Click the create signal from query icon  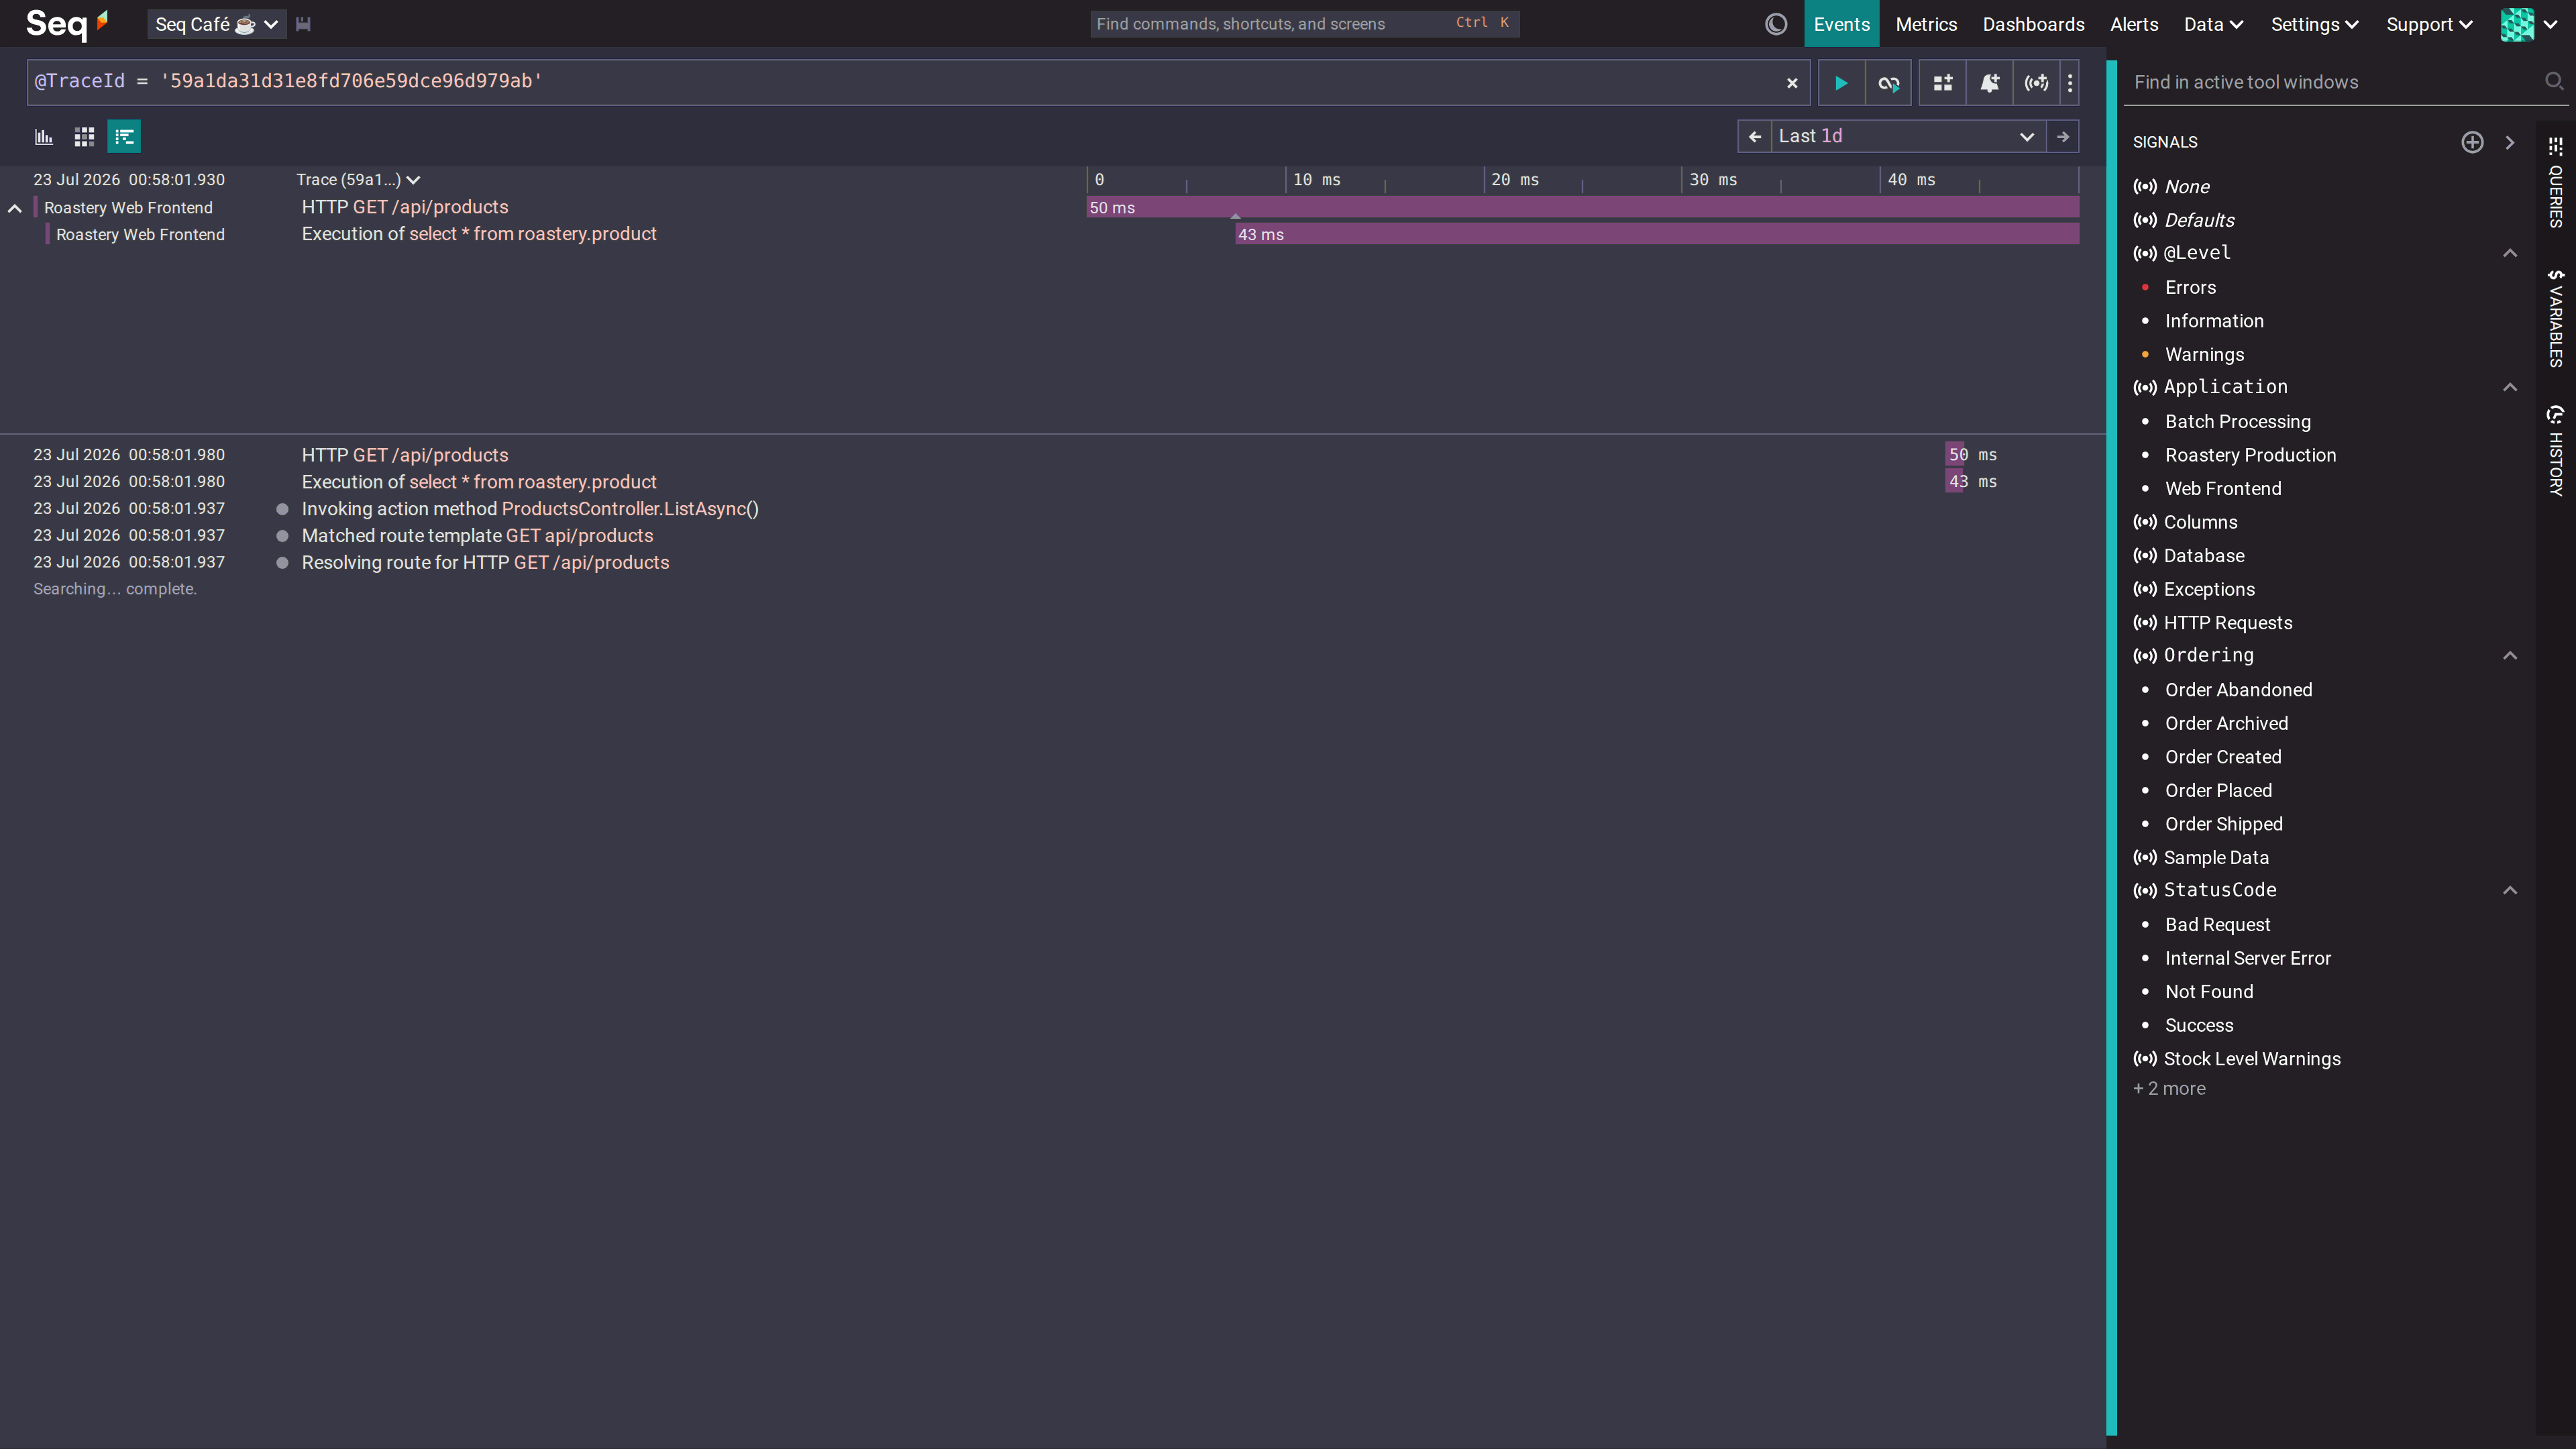[2036, 83]
